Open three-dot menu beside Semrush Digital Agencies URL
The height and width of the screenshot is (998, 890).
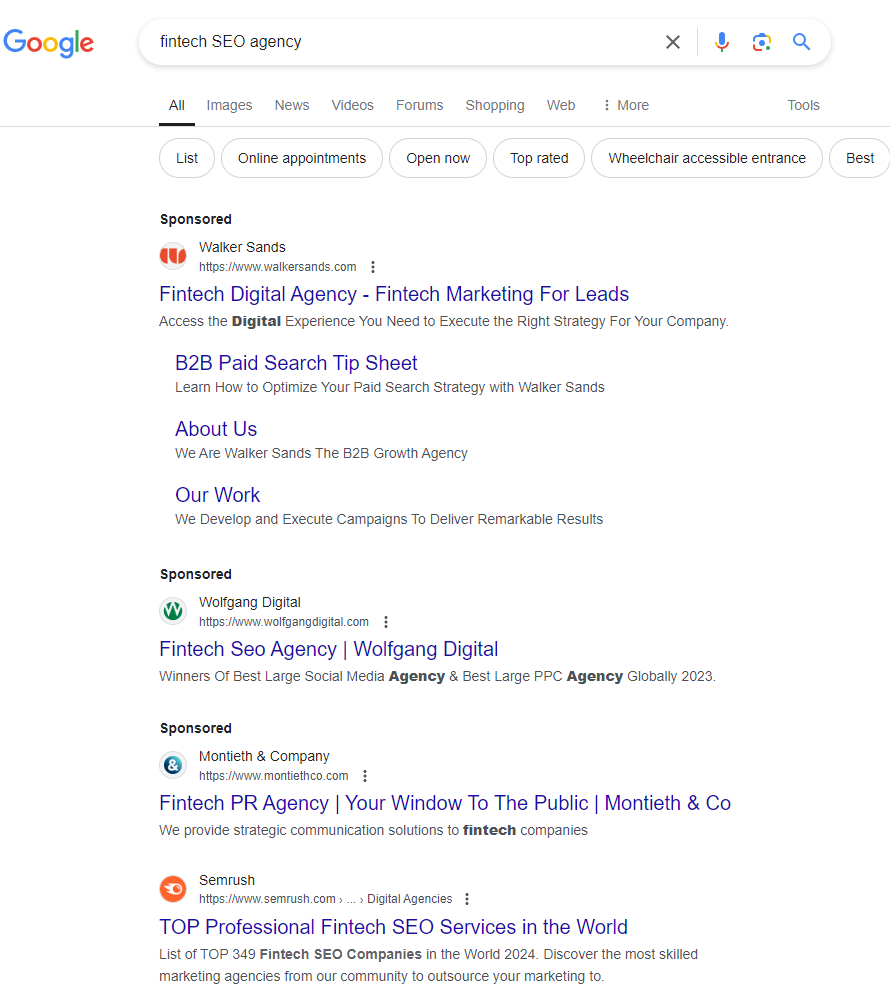[467, 899]
